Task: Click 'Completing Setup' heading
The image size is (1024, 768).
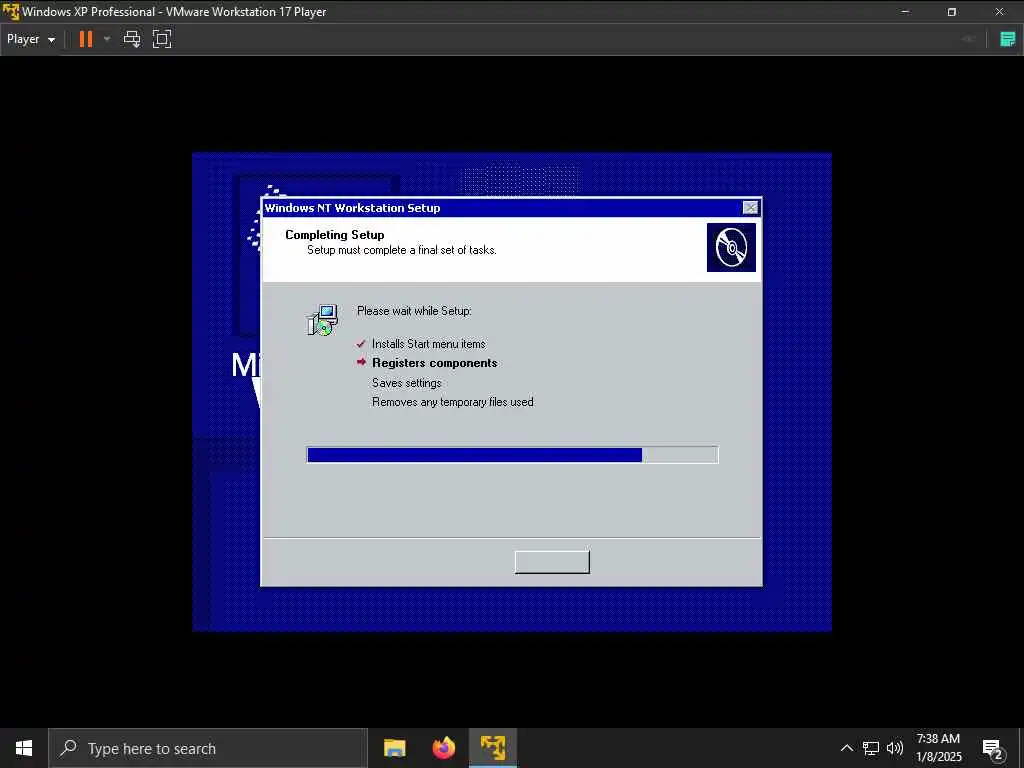Action: tap(334, 234)
